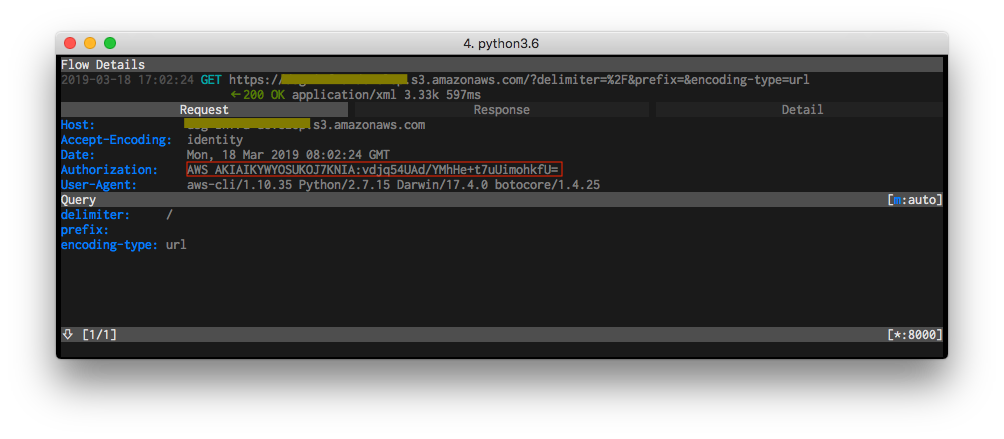Screen dimensions: 1004x439
Task: Open the Detail tab
Action: pyautogui.click(x=802, y=110)
